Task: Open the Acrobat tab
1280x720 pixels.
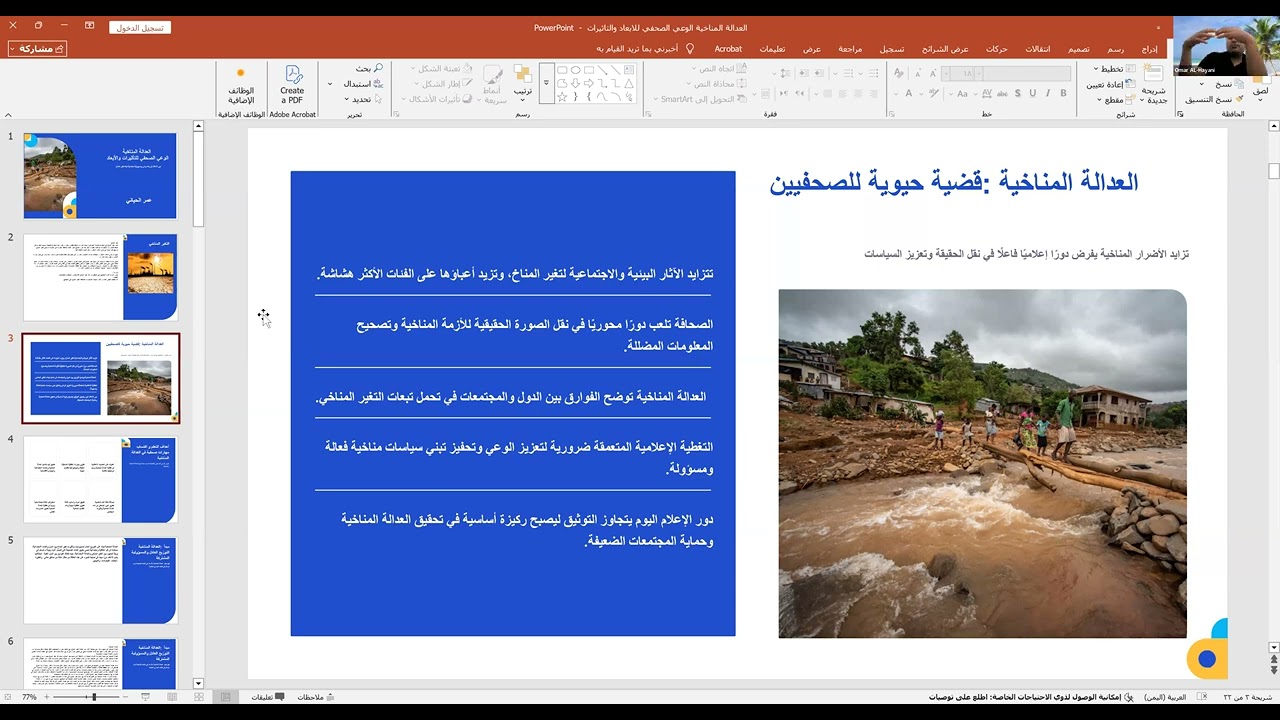Action: [728, 48]
